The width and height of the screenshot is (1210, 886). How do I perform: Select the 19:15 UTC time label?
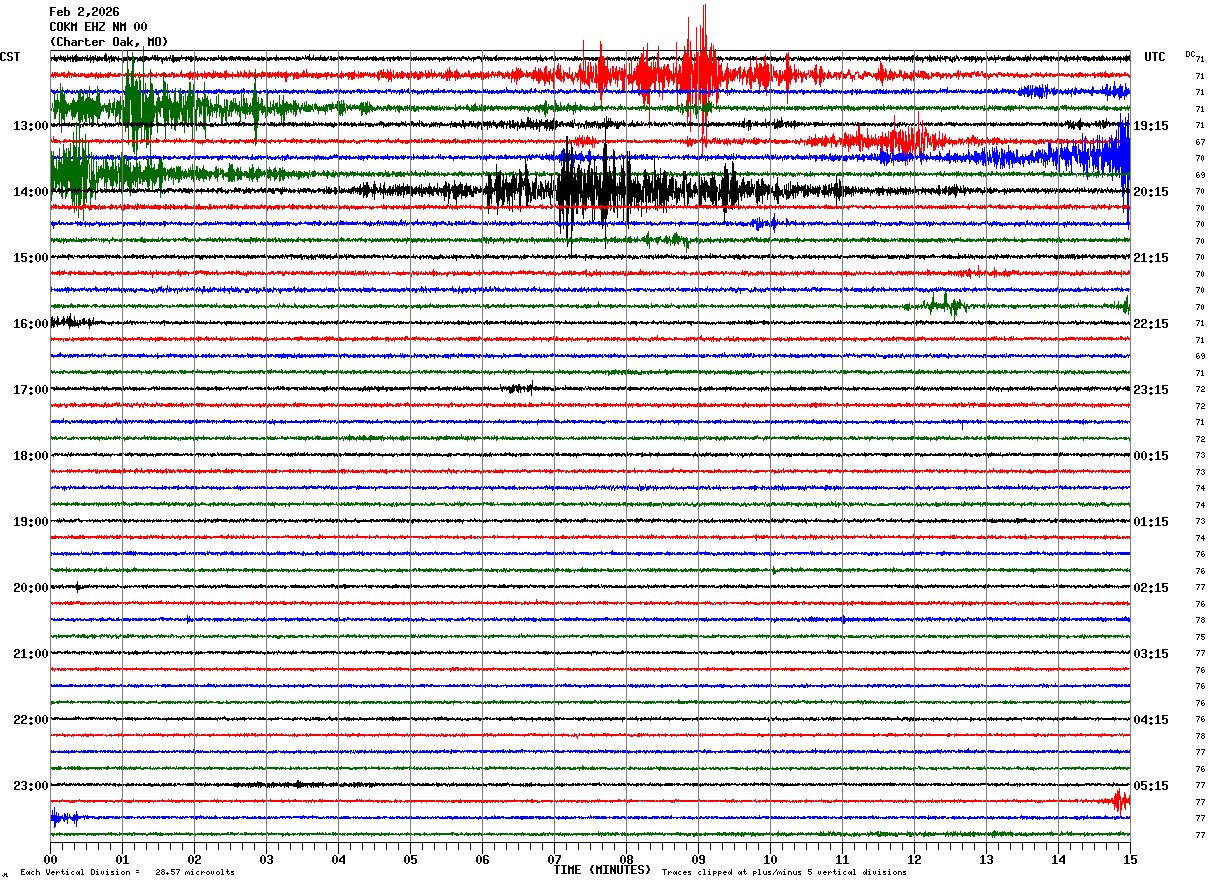1151,126
